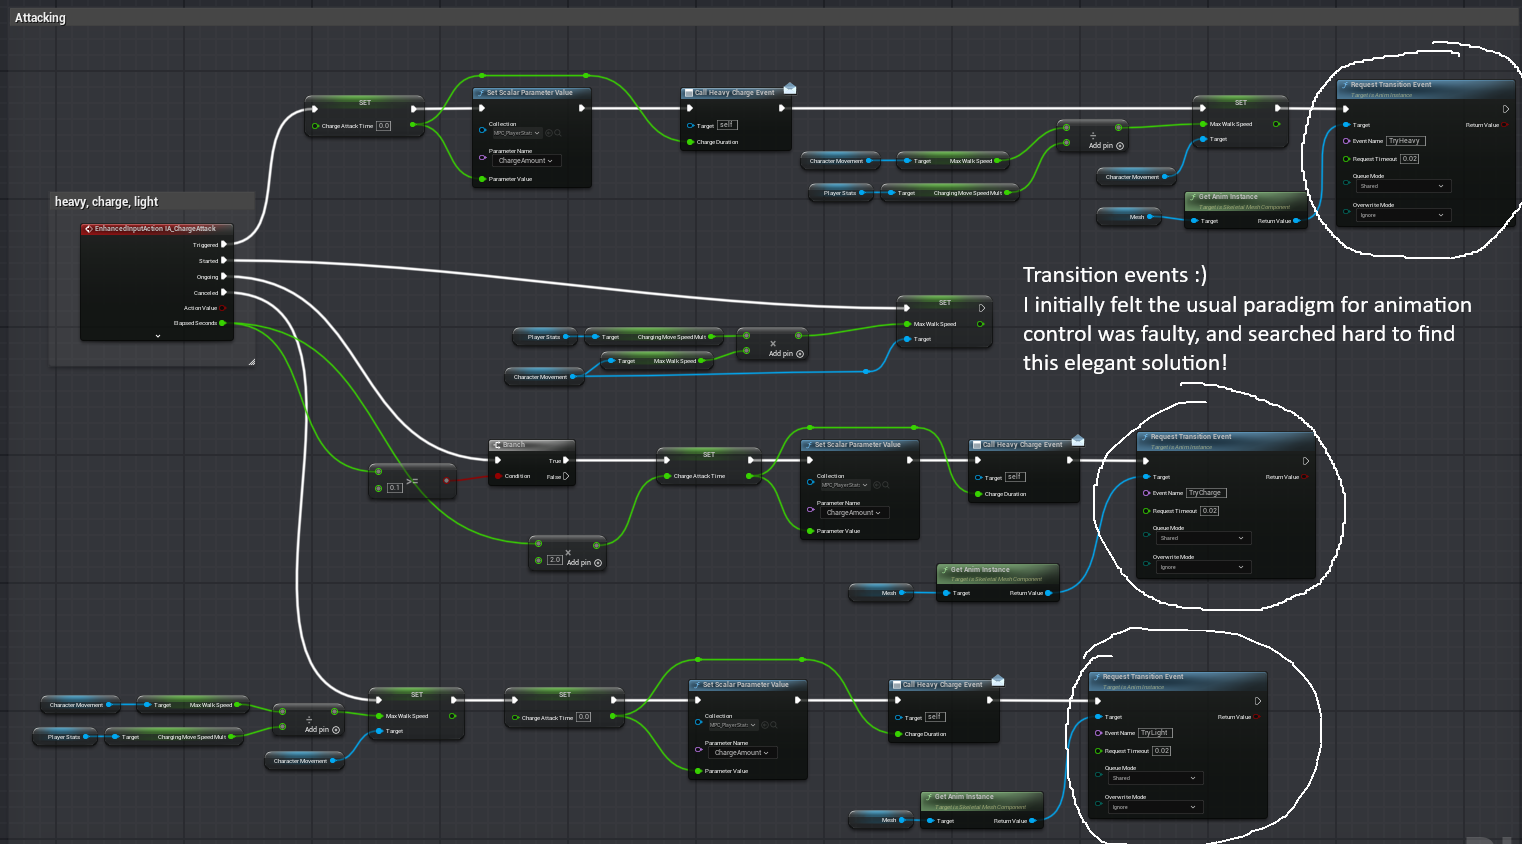Click Charge Duration pin in TryHeavy chain

690,142
